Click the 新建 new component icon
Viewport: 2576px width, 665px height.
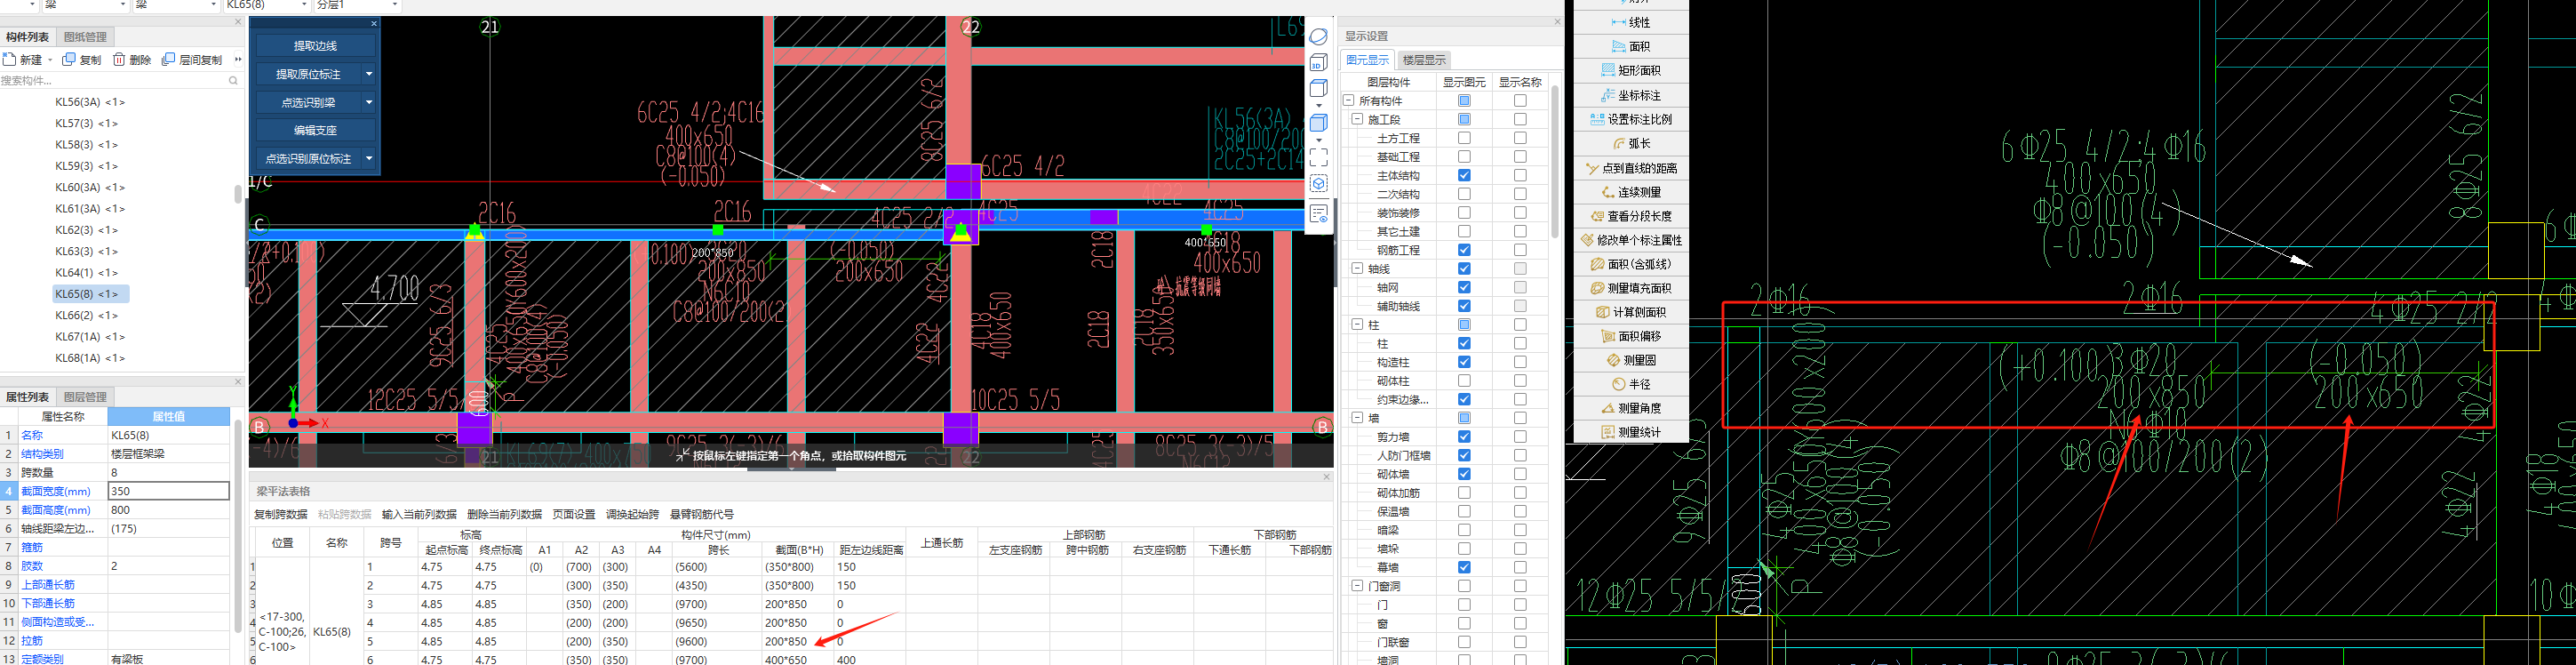[9, 60]
